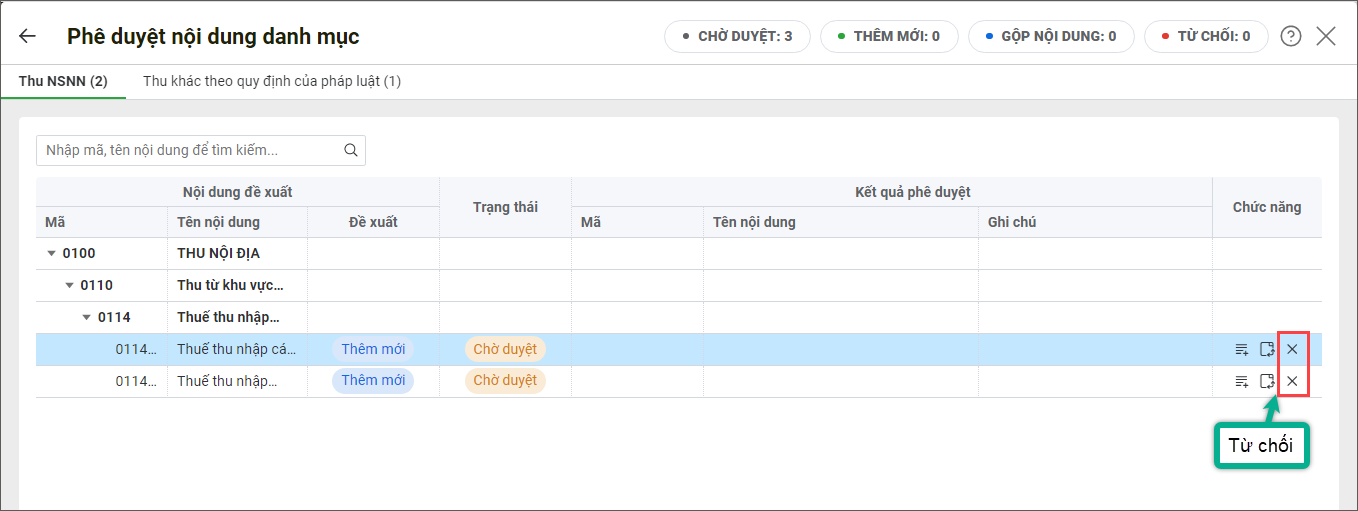Click the back arrow beside the page title

pos(27,36)
